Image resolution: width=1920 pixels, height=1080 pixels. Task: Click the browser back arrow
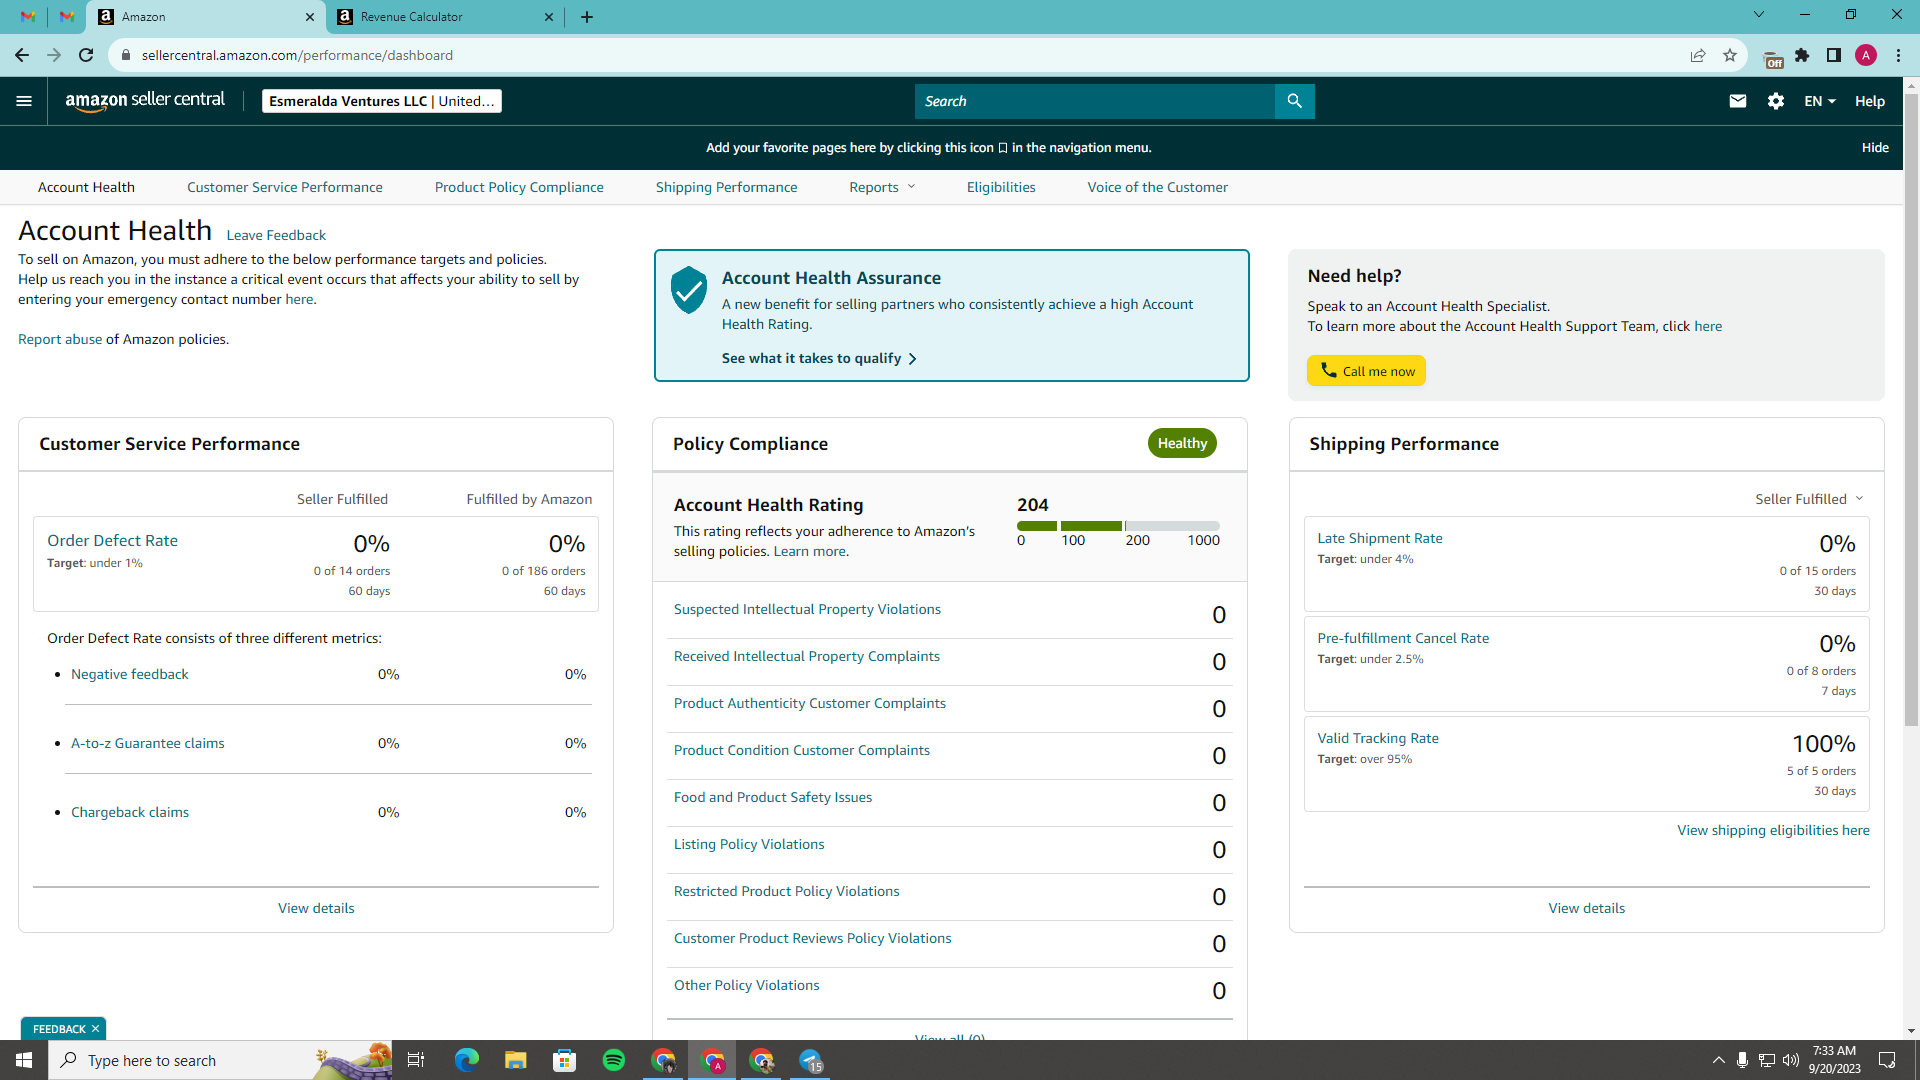[22, 55]
